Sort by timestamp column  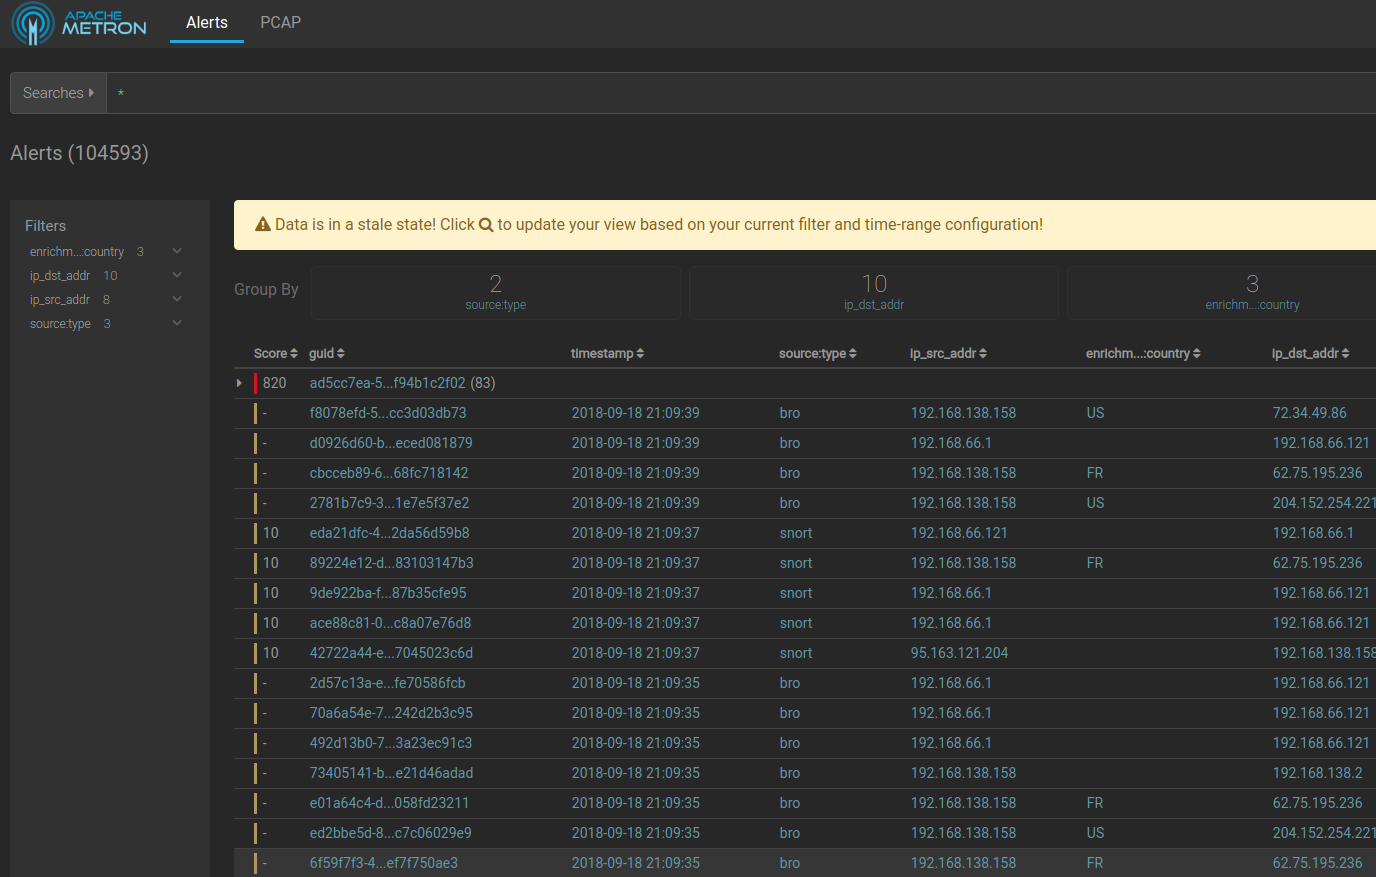click(x=608, y=354)
